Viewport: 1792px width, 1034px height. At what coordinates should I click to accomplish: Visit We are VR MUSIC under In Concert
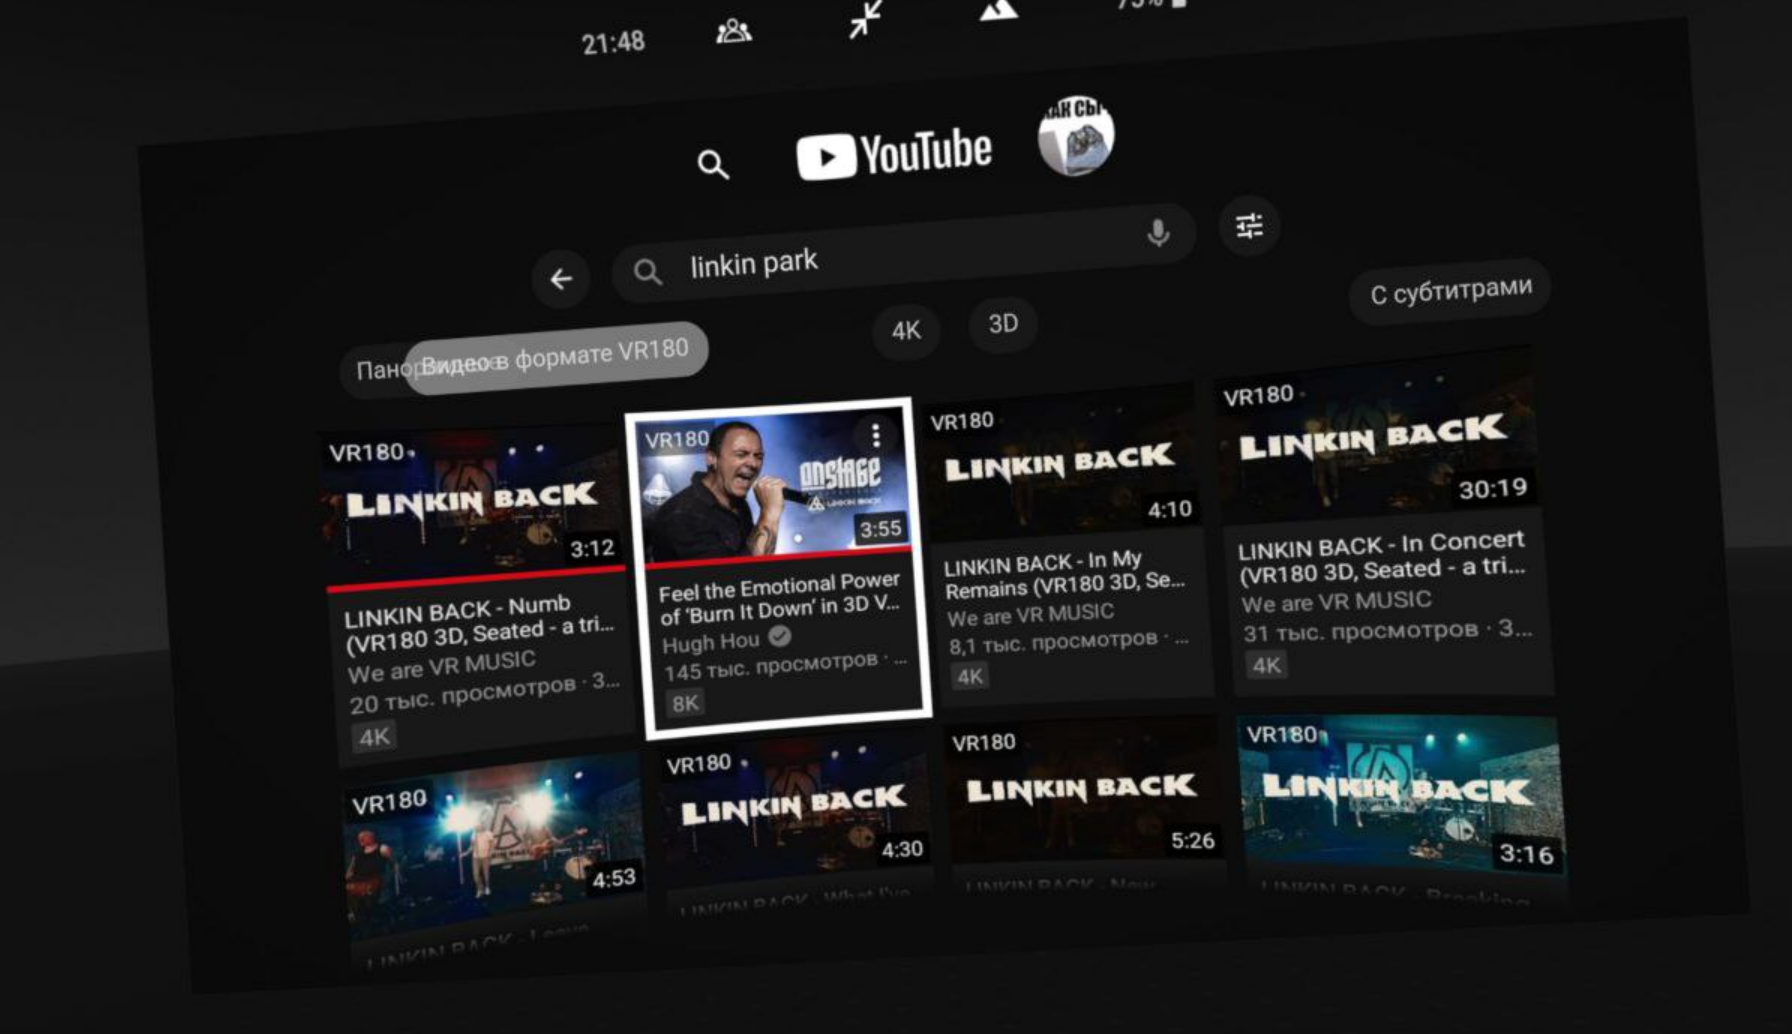click(x=1336, y=602)
